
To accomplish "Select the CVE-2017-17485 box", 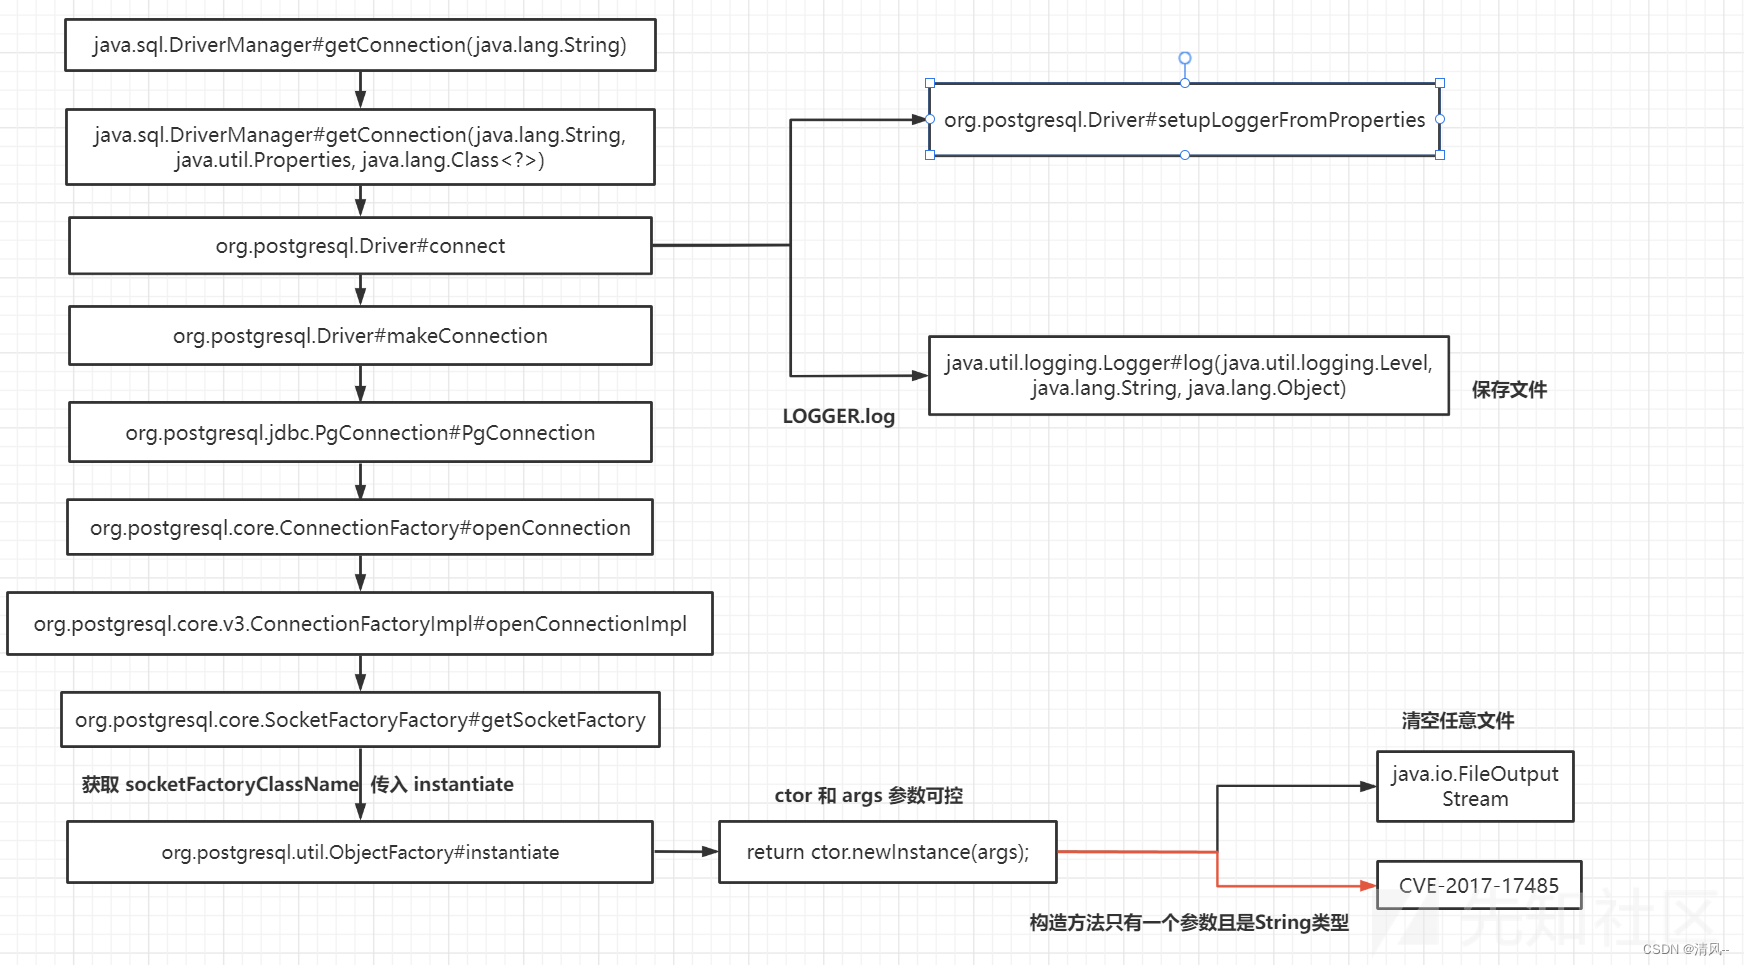I will (1479, 885).
